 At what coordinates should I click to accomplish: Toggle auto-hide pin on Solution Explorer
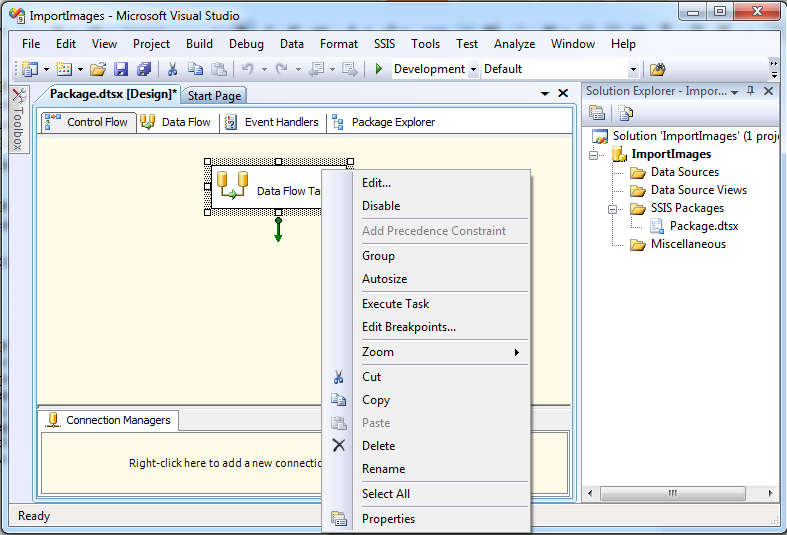[751, 91]
